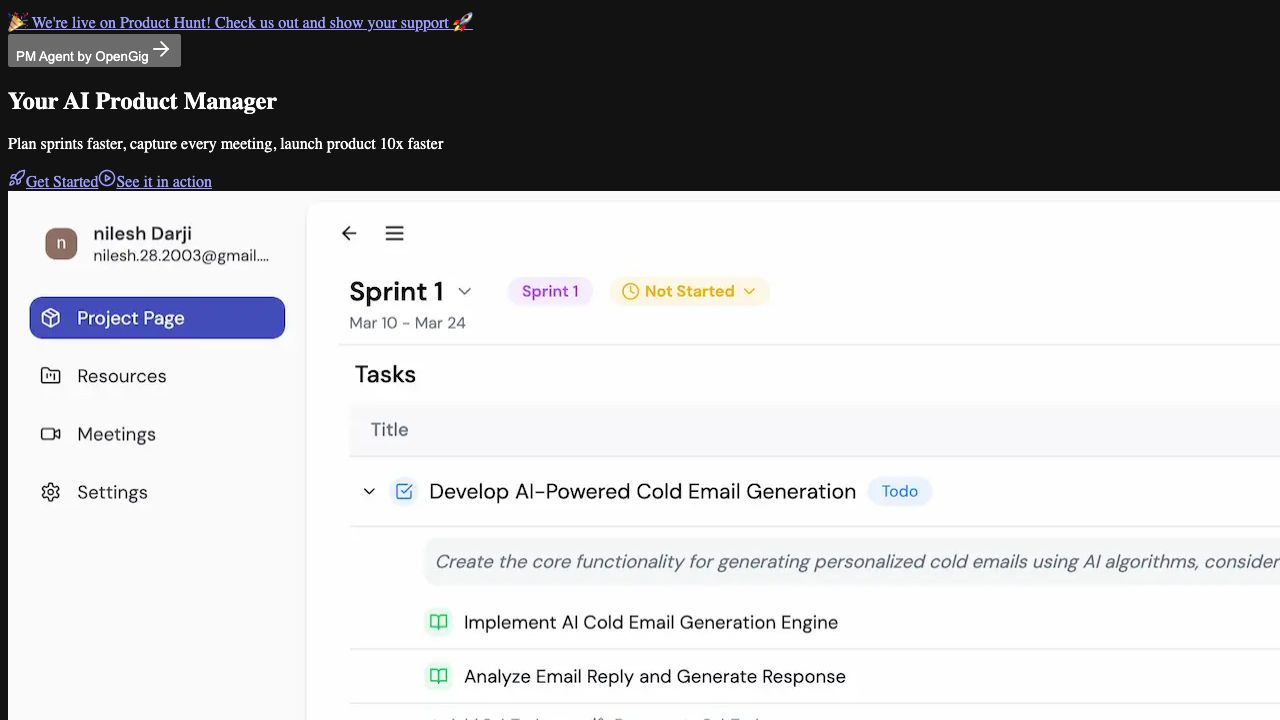
Task: Toggle checkbox icon for Cold Email Generation task
Action: pyautogui.click(x=404, y=491)
